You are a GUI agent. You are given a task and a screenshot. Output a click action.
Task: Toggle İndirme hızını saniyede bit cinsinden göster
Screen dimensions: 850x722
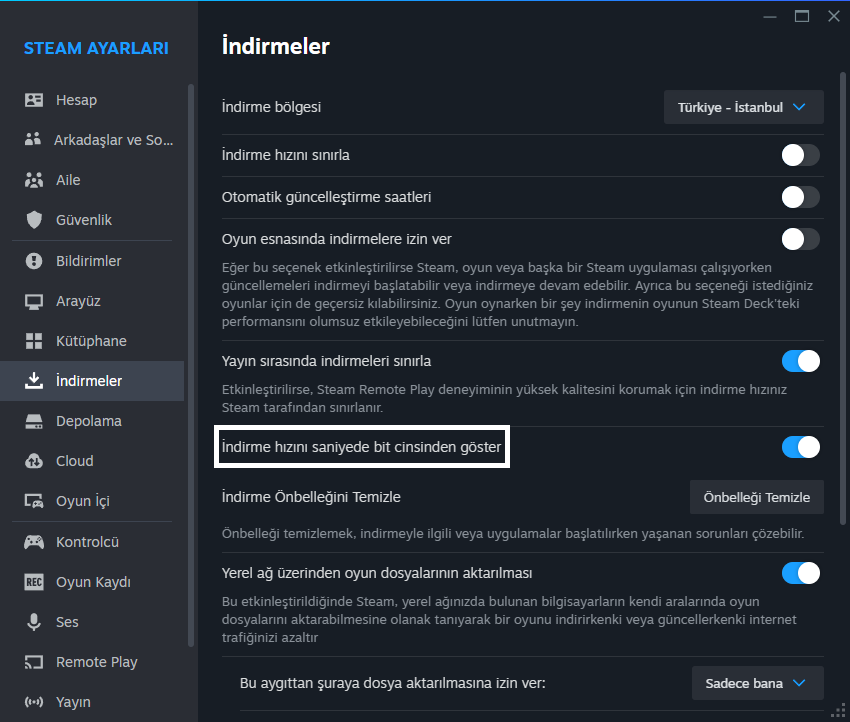click(800, 447)
